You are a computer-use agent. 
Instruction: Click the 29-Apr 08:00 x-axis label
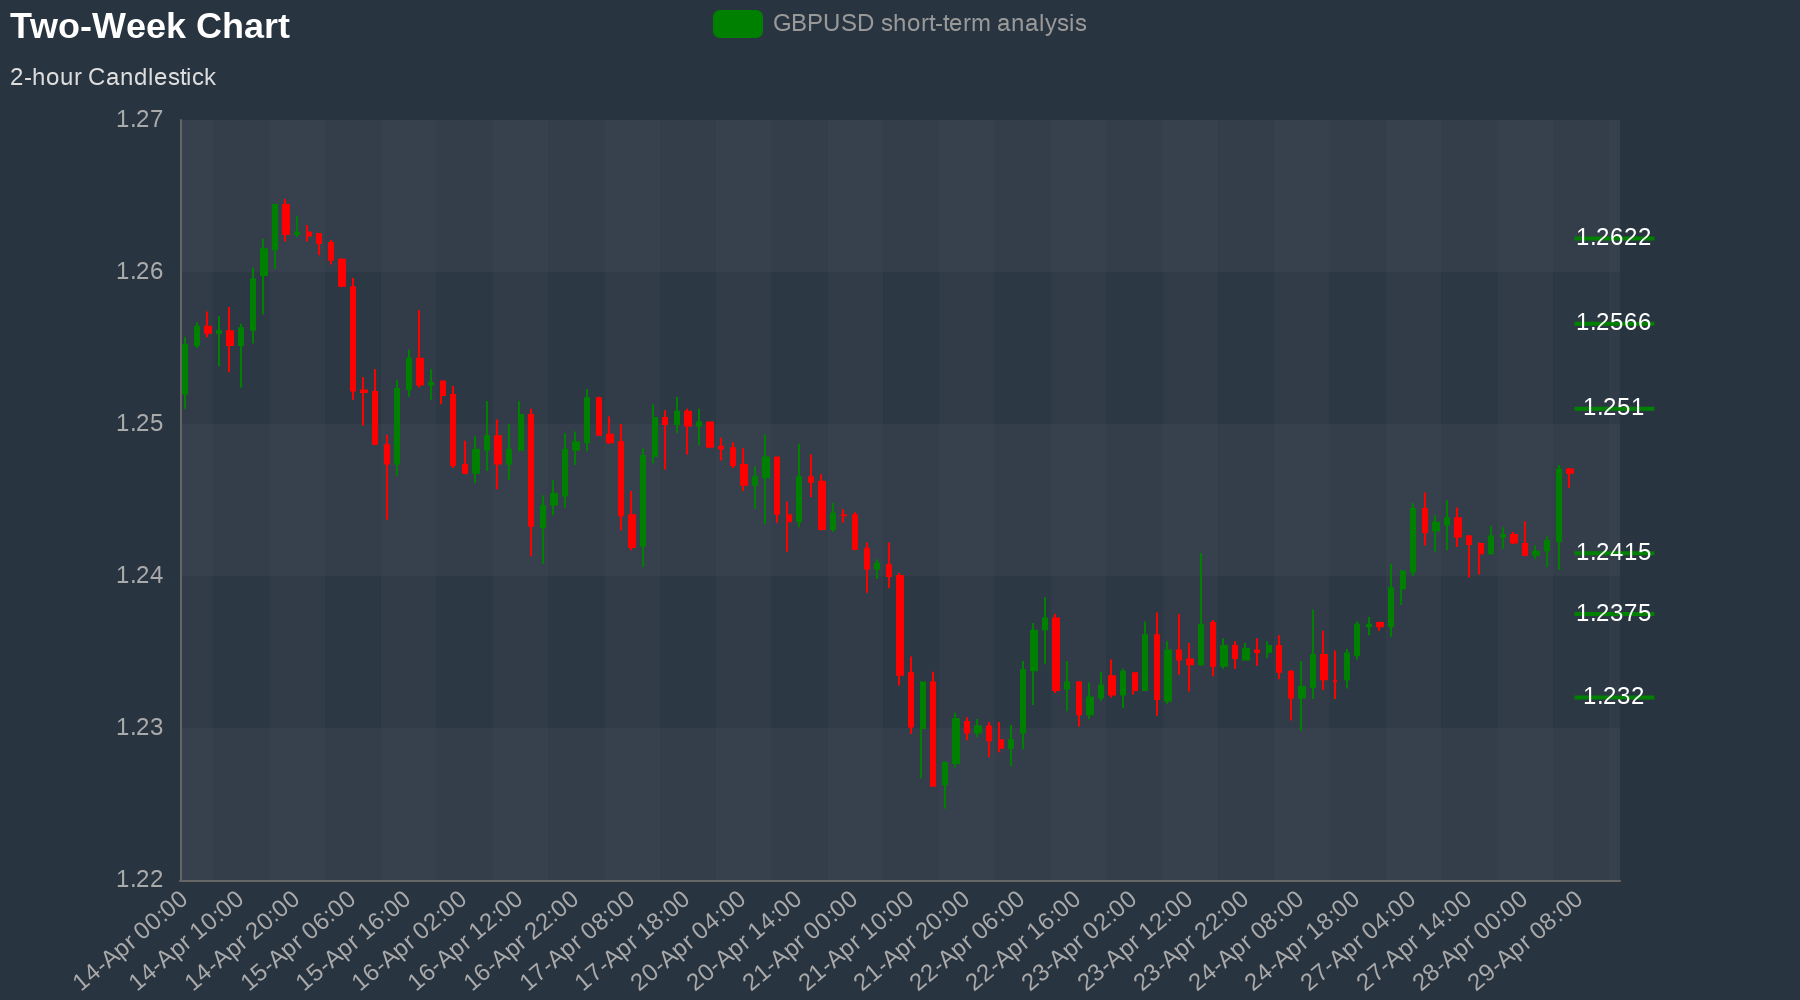tap(1529, 940)
